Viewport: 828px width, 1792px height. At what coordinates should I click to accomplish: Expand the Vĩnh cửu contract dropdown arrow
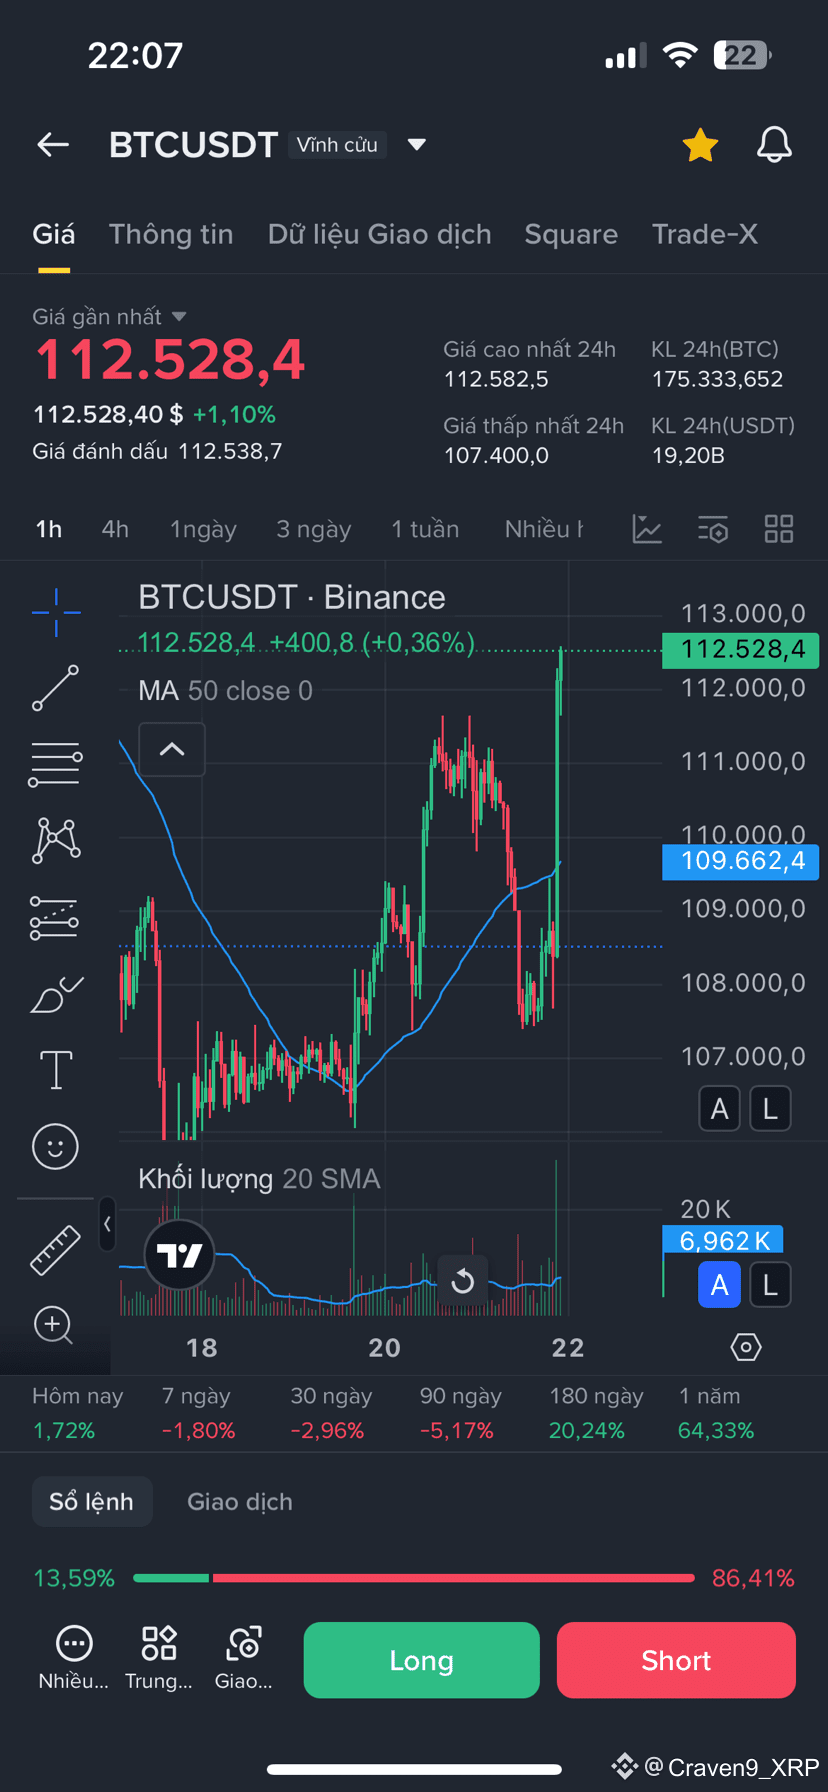click(x=417, y=145)
